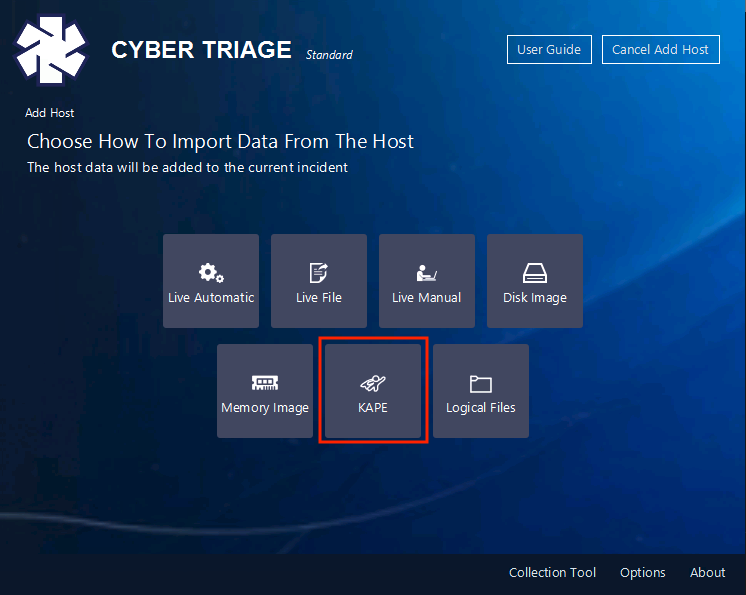Image resolution: width=746 pixels, height=595 pixels.
Task: Click 'The host data will be added' subtitle
Action: pos(187,167)
